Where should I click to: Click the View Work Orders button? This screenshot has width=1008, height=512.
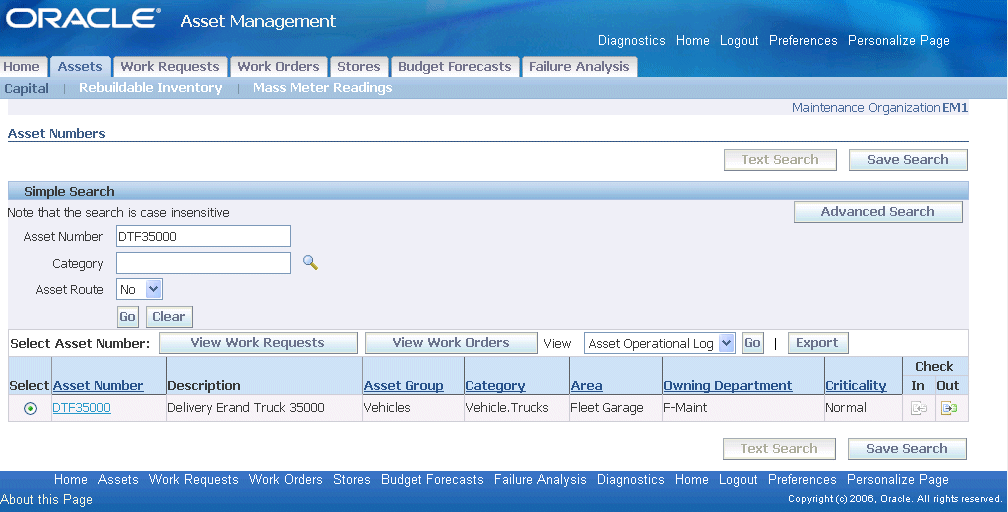[451, 343]
